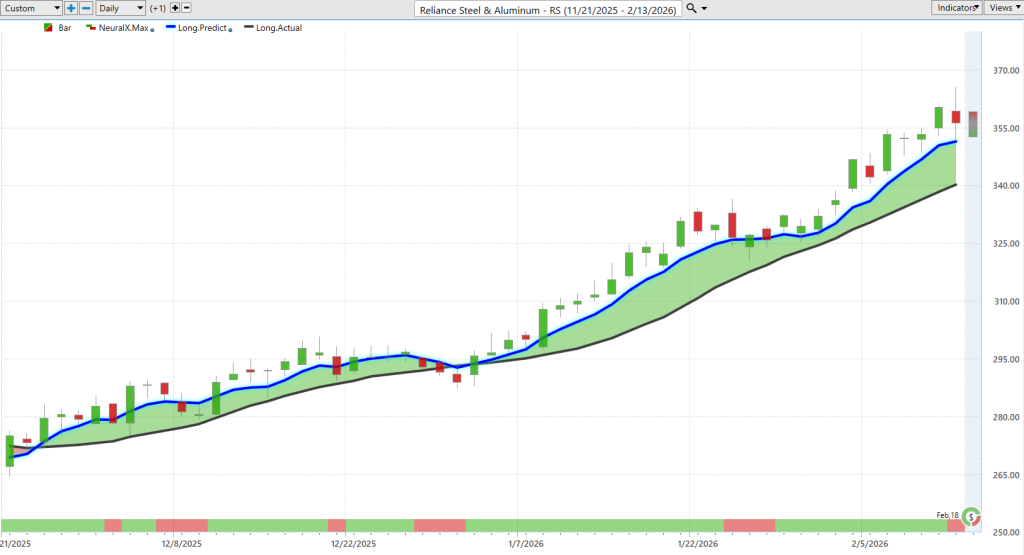
Task: Click the black minus icon beside (+1)
Action: [x=186, y=8]
